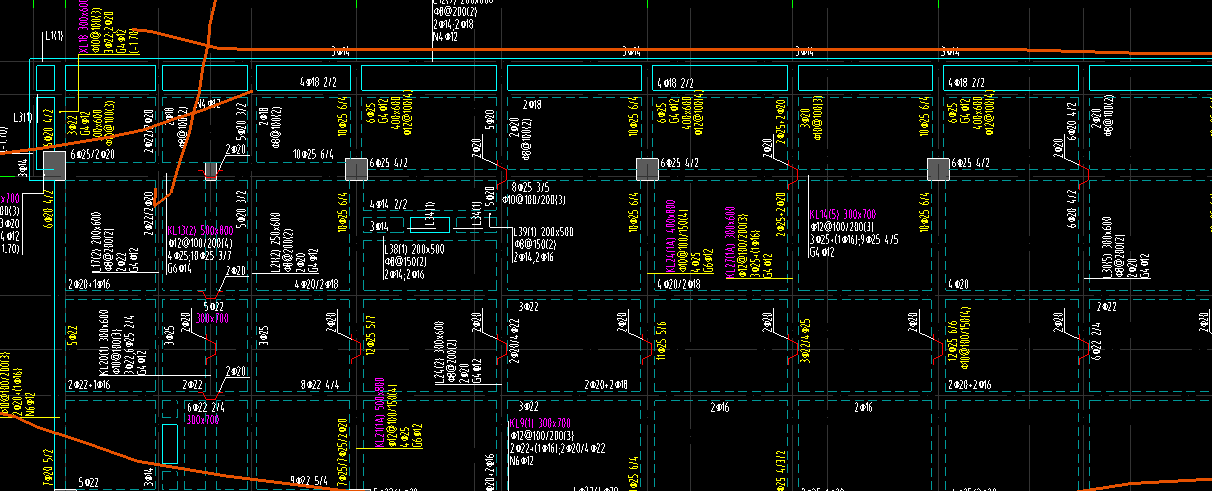Select gray column square beside 6Φ25/2Φ20 label
The height and width of the screenshot is (491, 1212).
[x=54, y=165]
